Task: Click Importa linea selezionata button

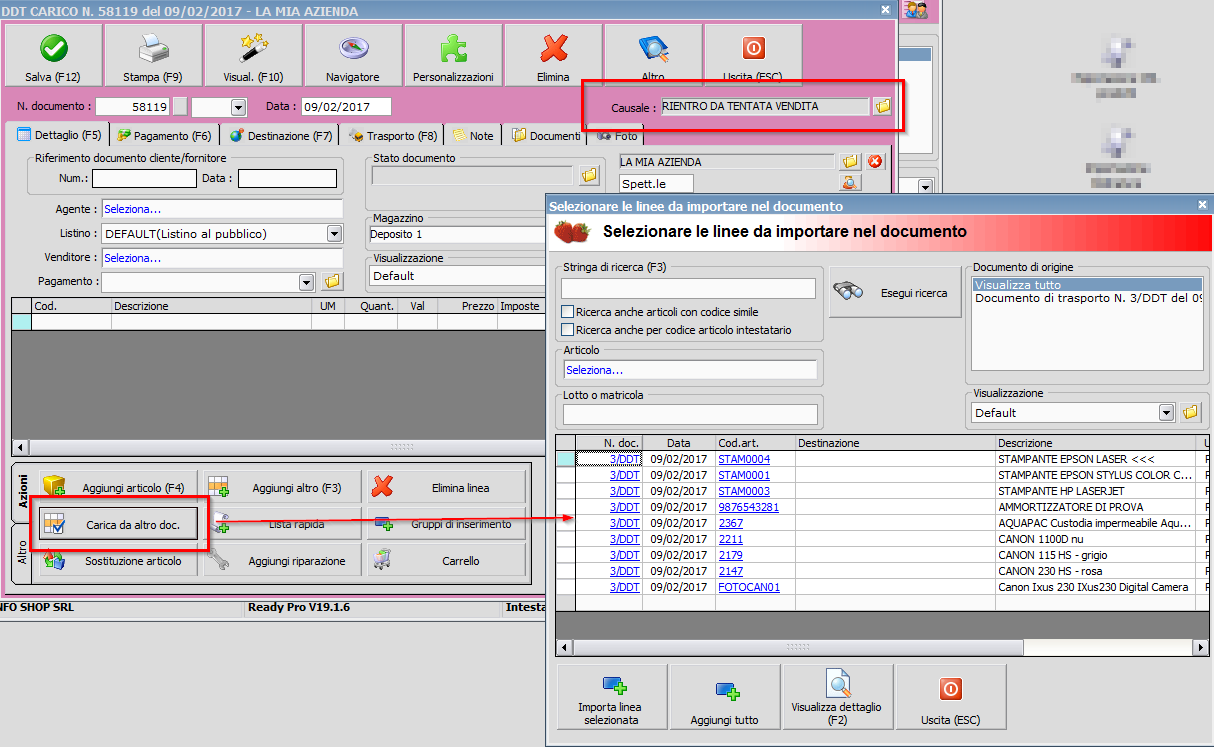Action: [x=612, y=698]
